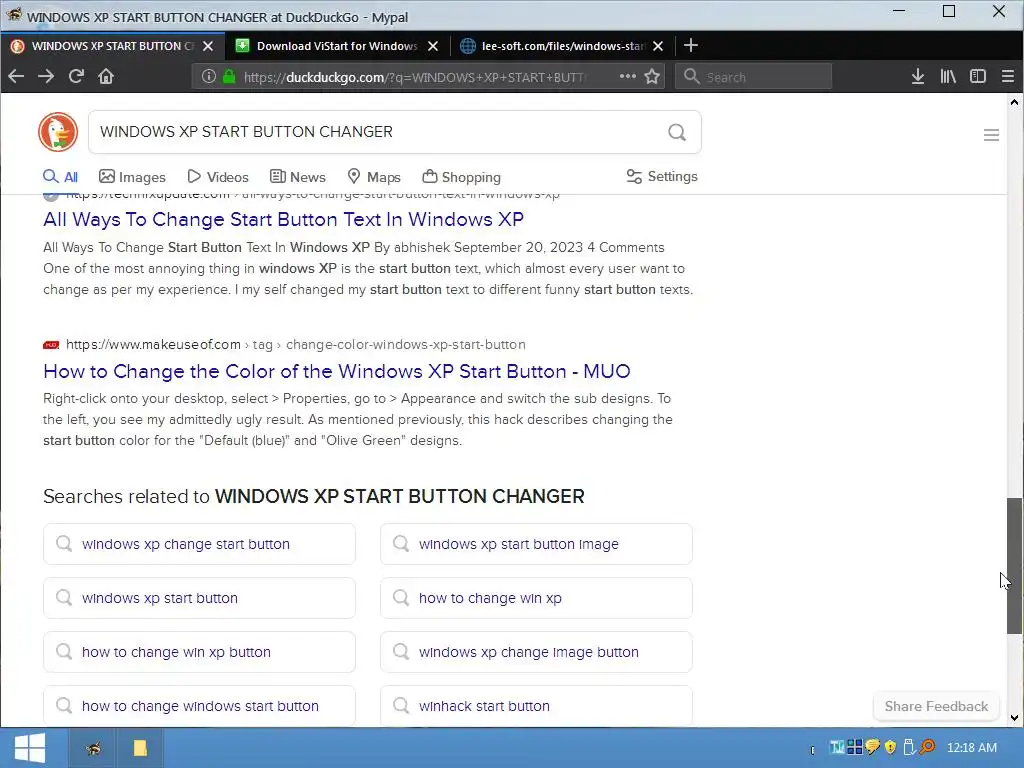Viewport: 1024px width, 768px height.
Task: Focus the toolbar Search box
Action: tap(754, 77)
